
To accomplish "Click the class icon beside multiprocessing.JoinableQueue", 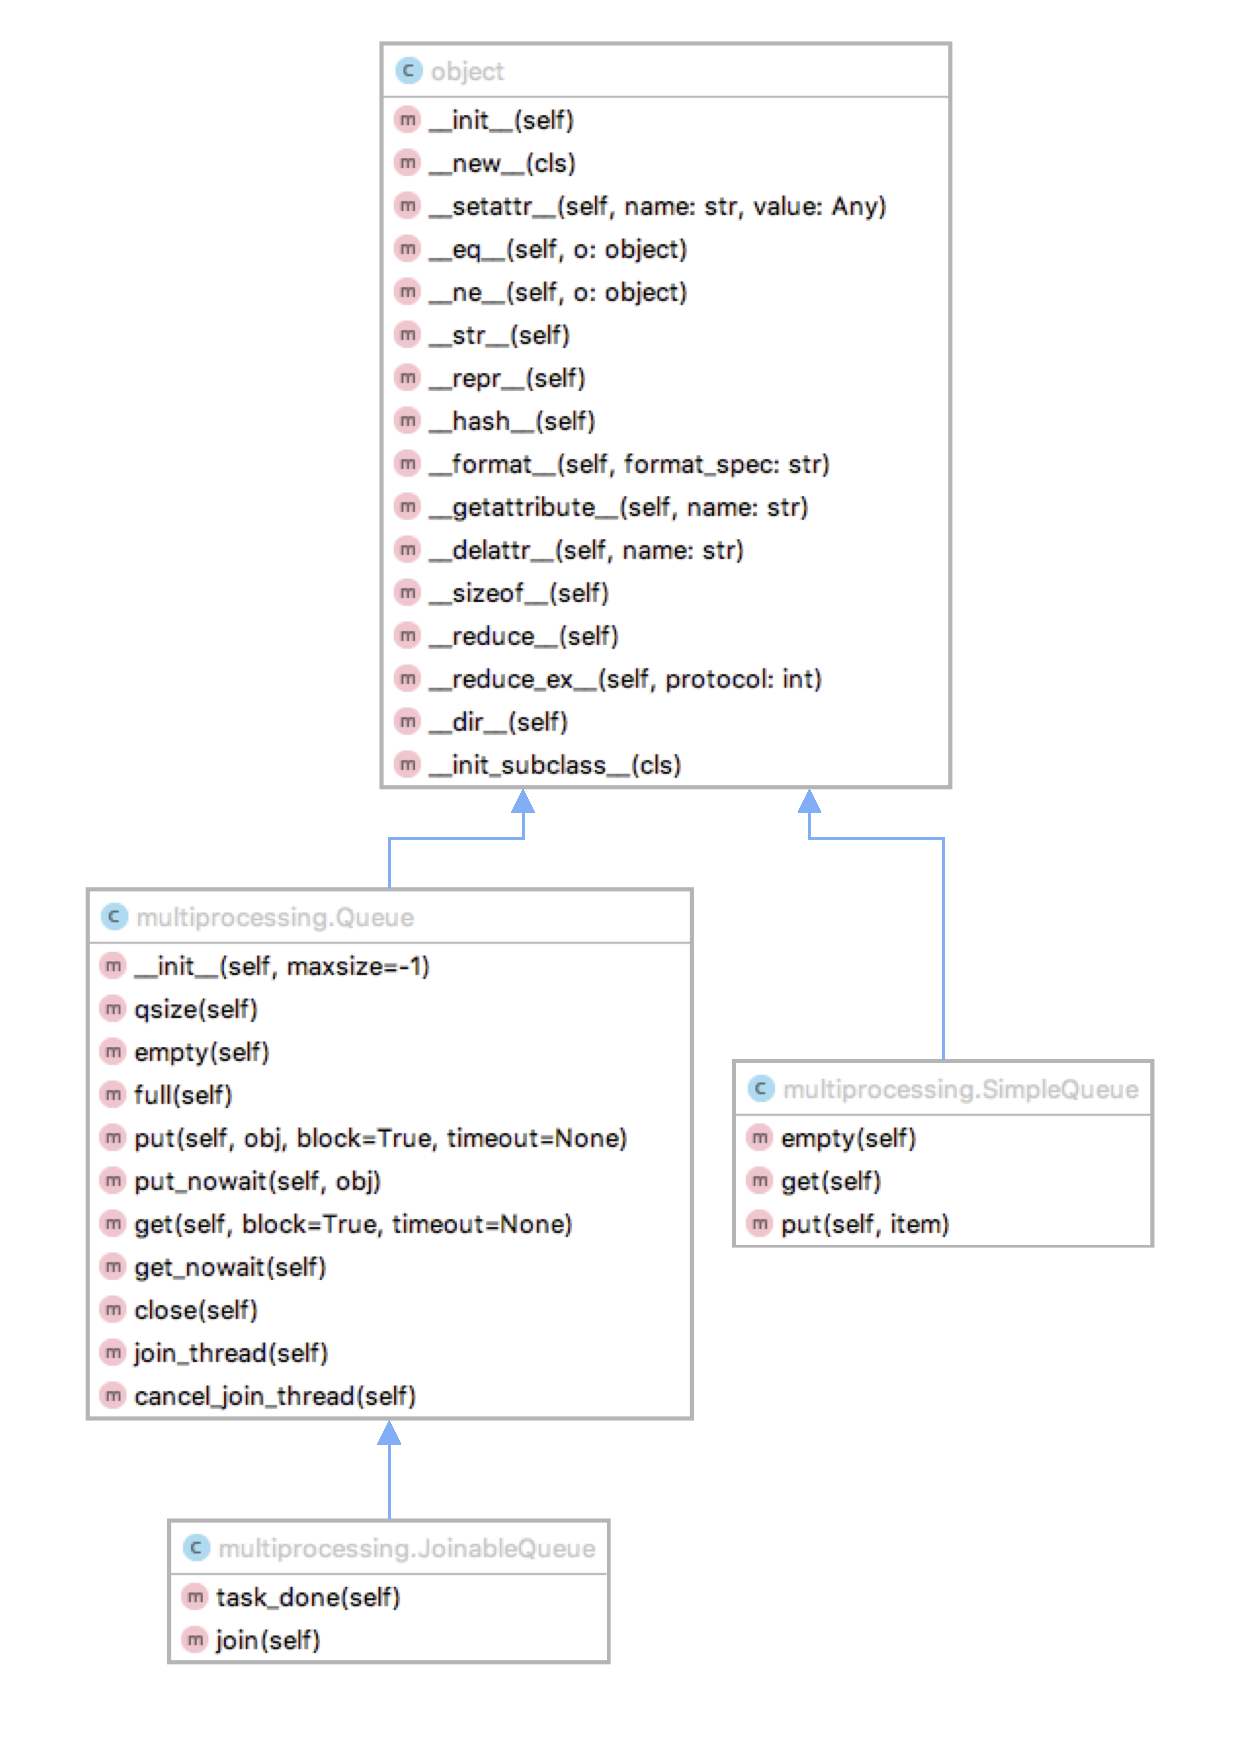I will point(196,1547).
